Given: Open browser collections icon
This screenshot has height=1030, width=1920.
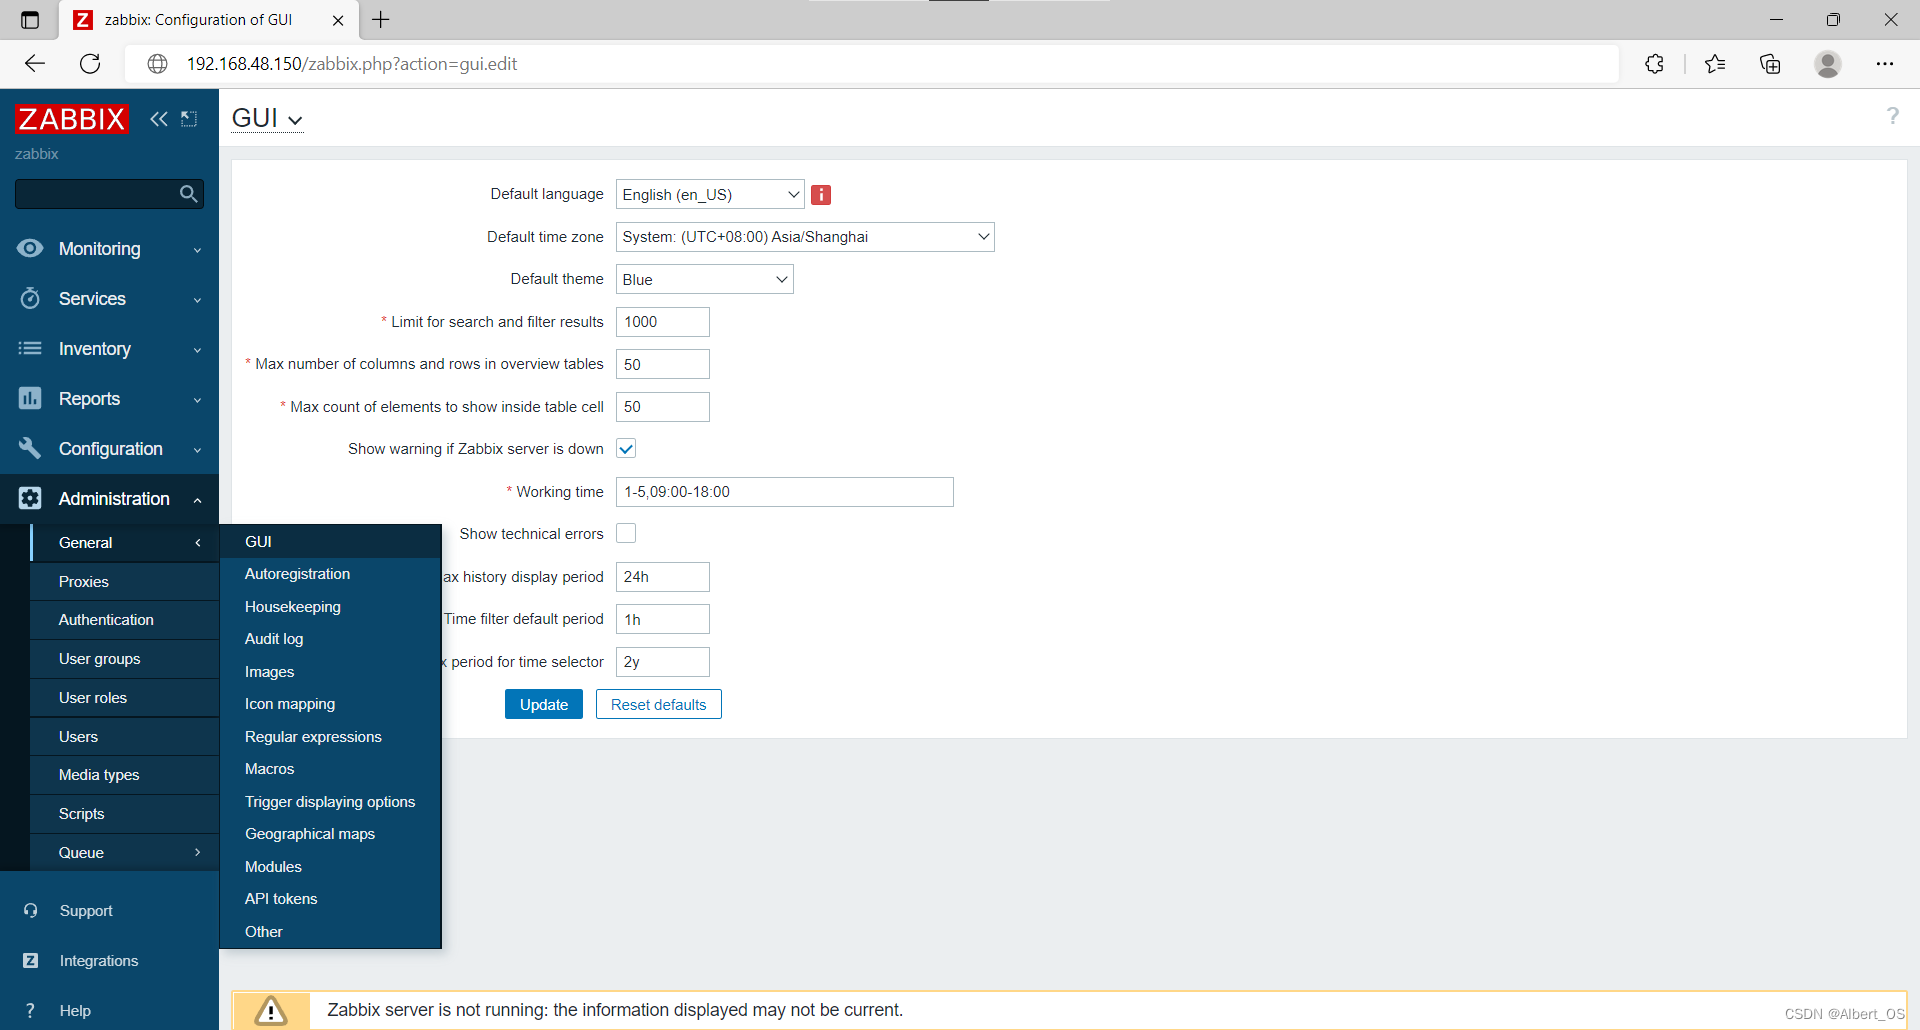Looking at the screenshot, I should pyautogui.click(x=1770, y=64).
